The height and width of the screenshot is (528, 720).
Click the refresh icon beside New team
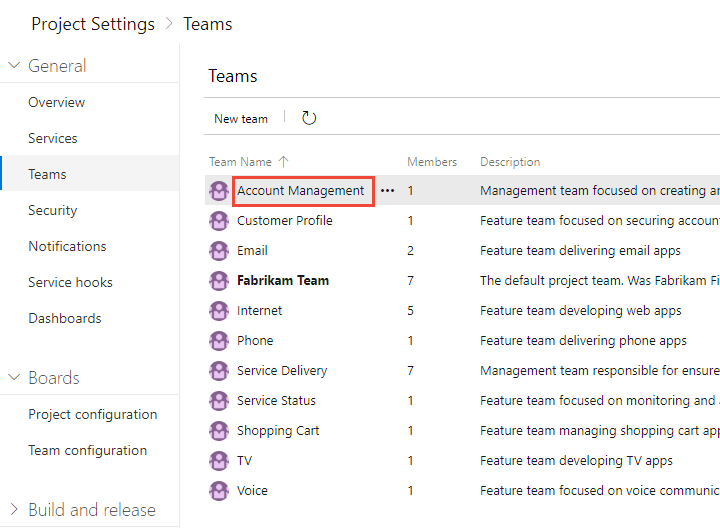pos(309,118)
